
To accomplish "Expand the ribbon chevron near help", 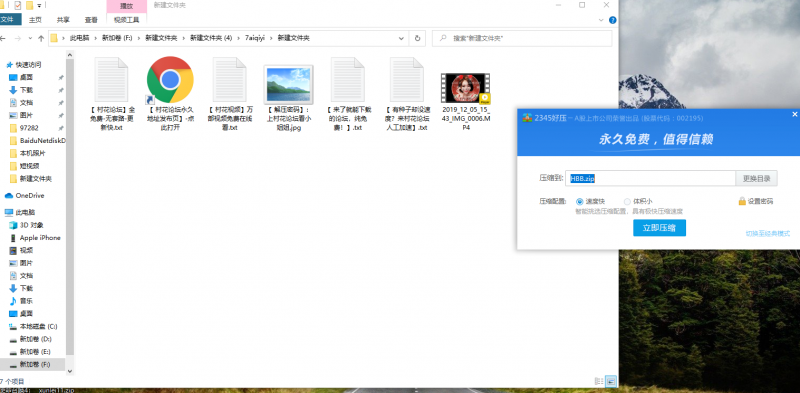I will tap(601, 20).
